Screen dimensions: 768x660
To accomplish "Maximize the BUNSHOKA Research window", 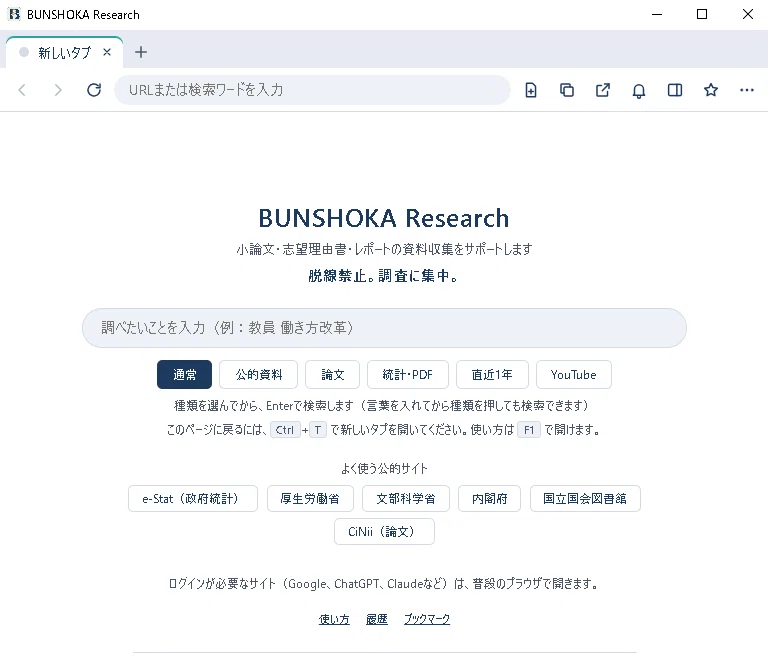I will click(x=702, y=14).
